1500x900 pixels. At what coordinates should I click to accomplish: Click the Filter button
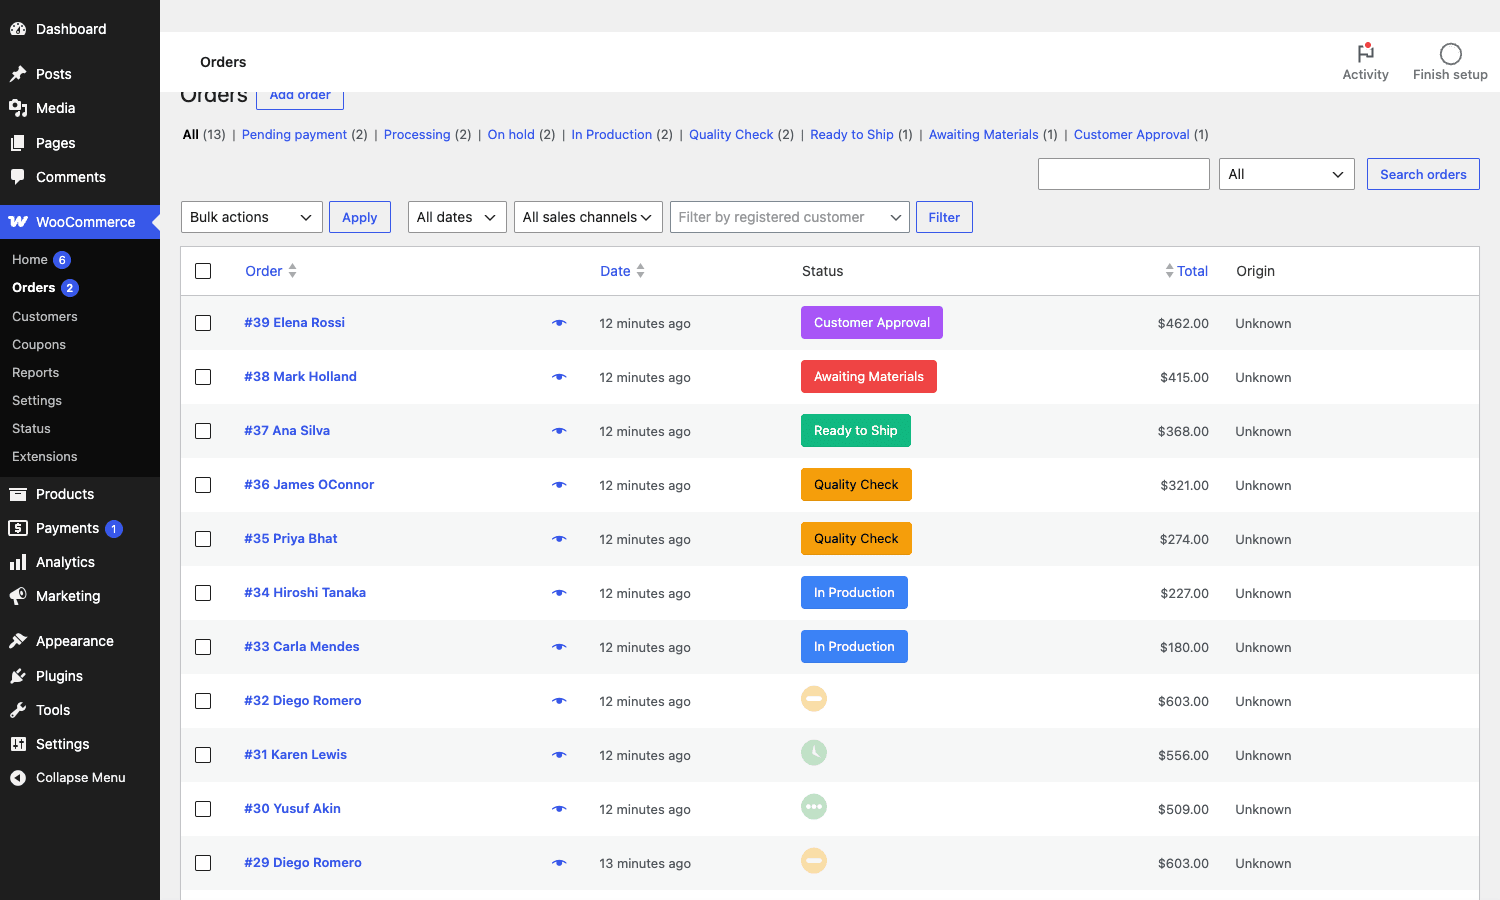pyautogui.click(x=944, y=217)
